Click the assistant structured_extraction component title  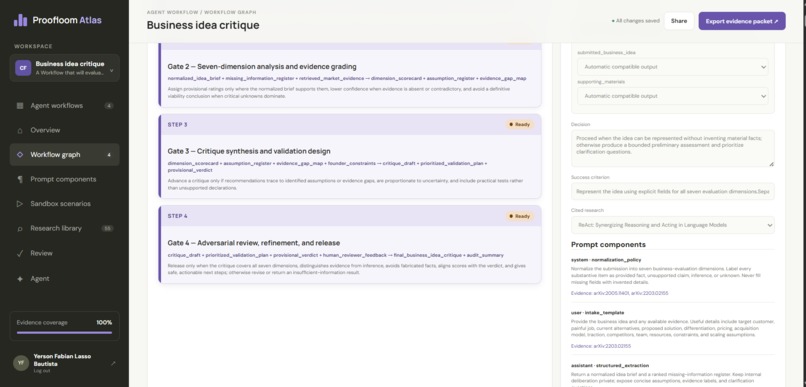(610, 365)
